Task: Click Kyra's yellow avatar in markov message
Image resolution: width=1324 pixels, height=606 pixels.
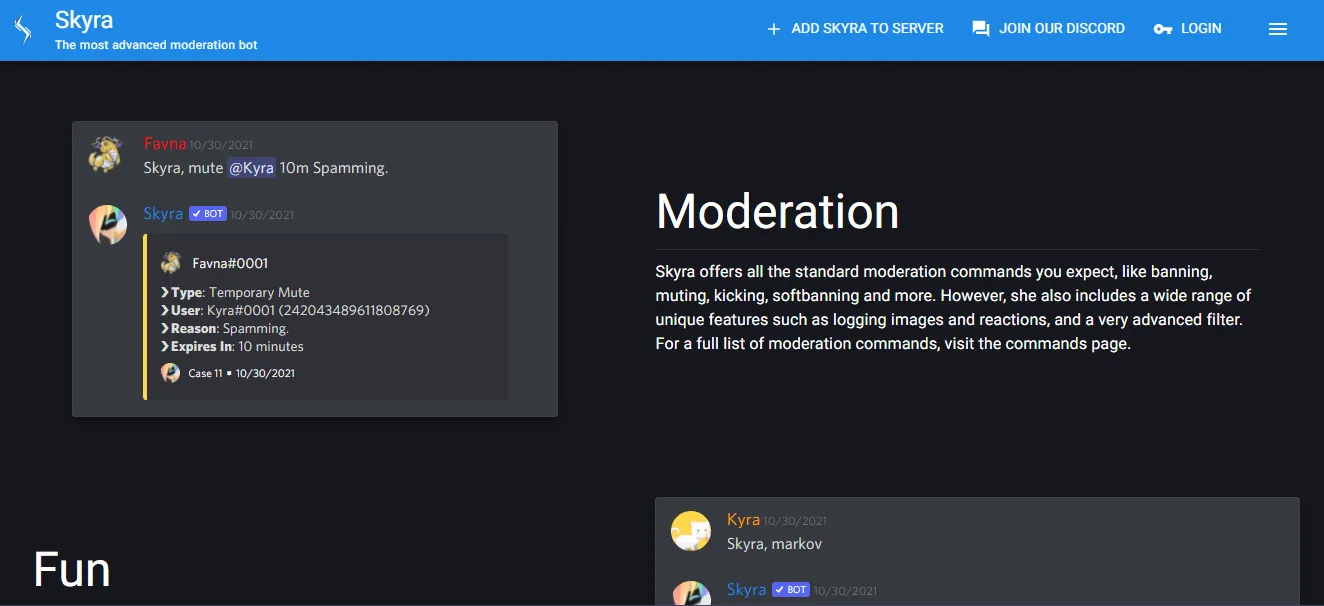Action: pyautogui.click(x=690, y=531)
